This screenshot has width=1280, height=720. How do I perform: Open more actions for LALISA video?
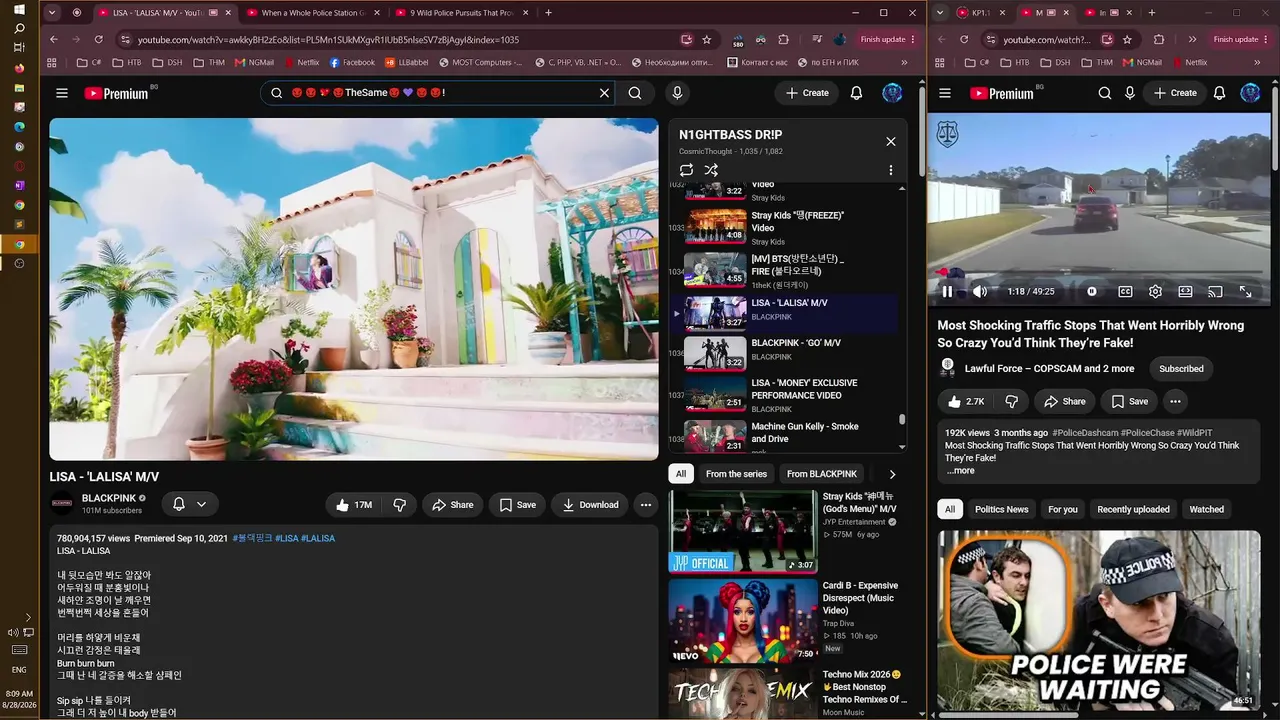pyautogui.click(x=646, y=505)
